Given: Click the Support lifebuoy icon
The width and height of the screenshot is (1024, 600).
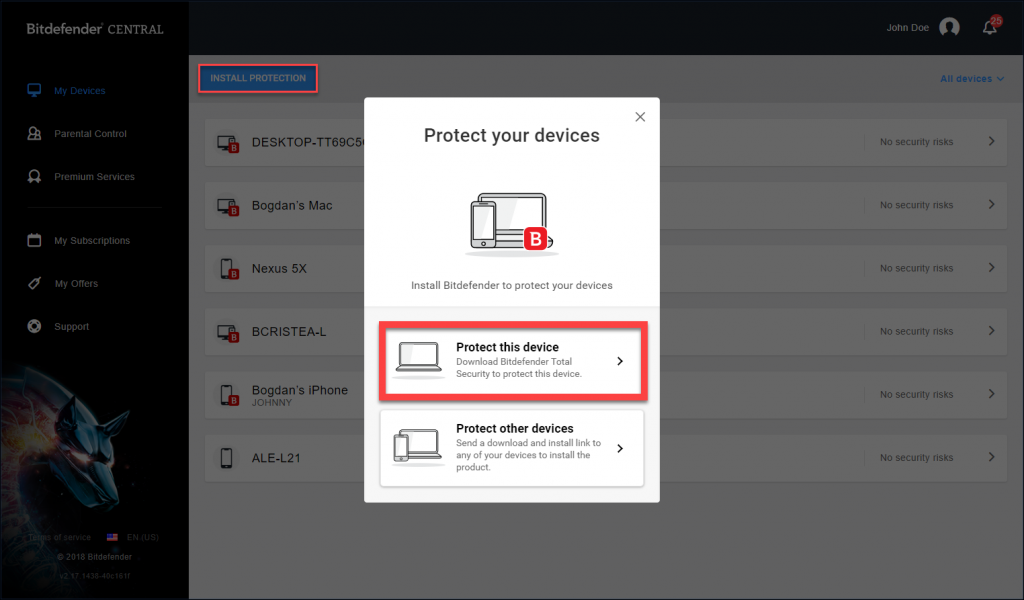Looking at the screenshot, I should (34, 326).
